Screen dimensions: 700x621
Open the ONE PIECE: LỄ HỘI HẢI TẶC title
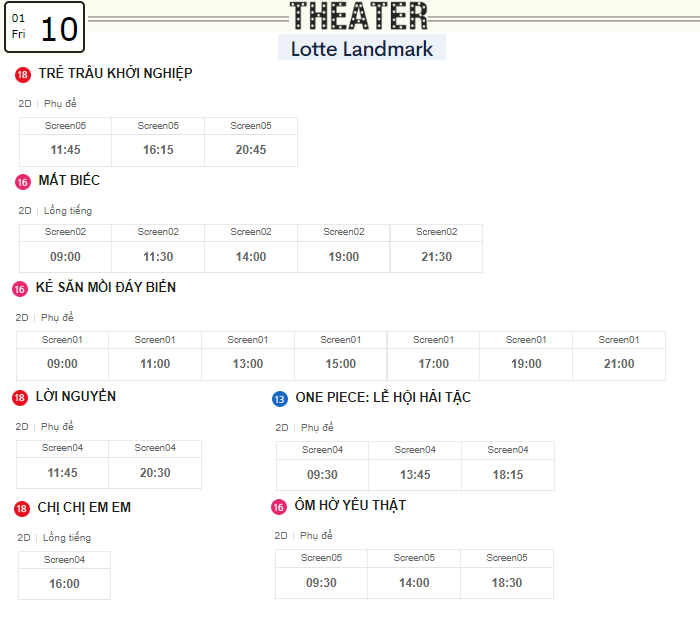pos(383,398)
